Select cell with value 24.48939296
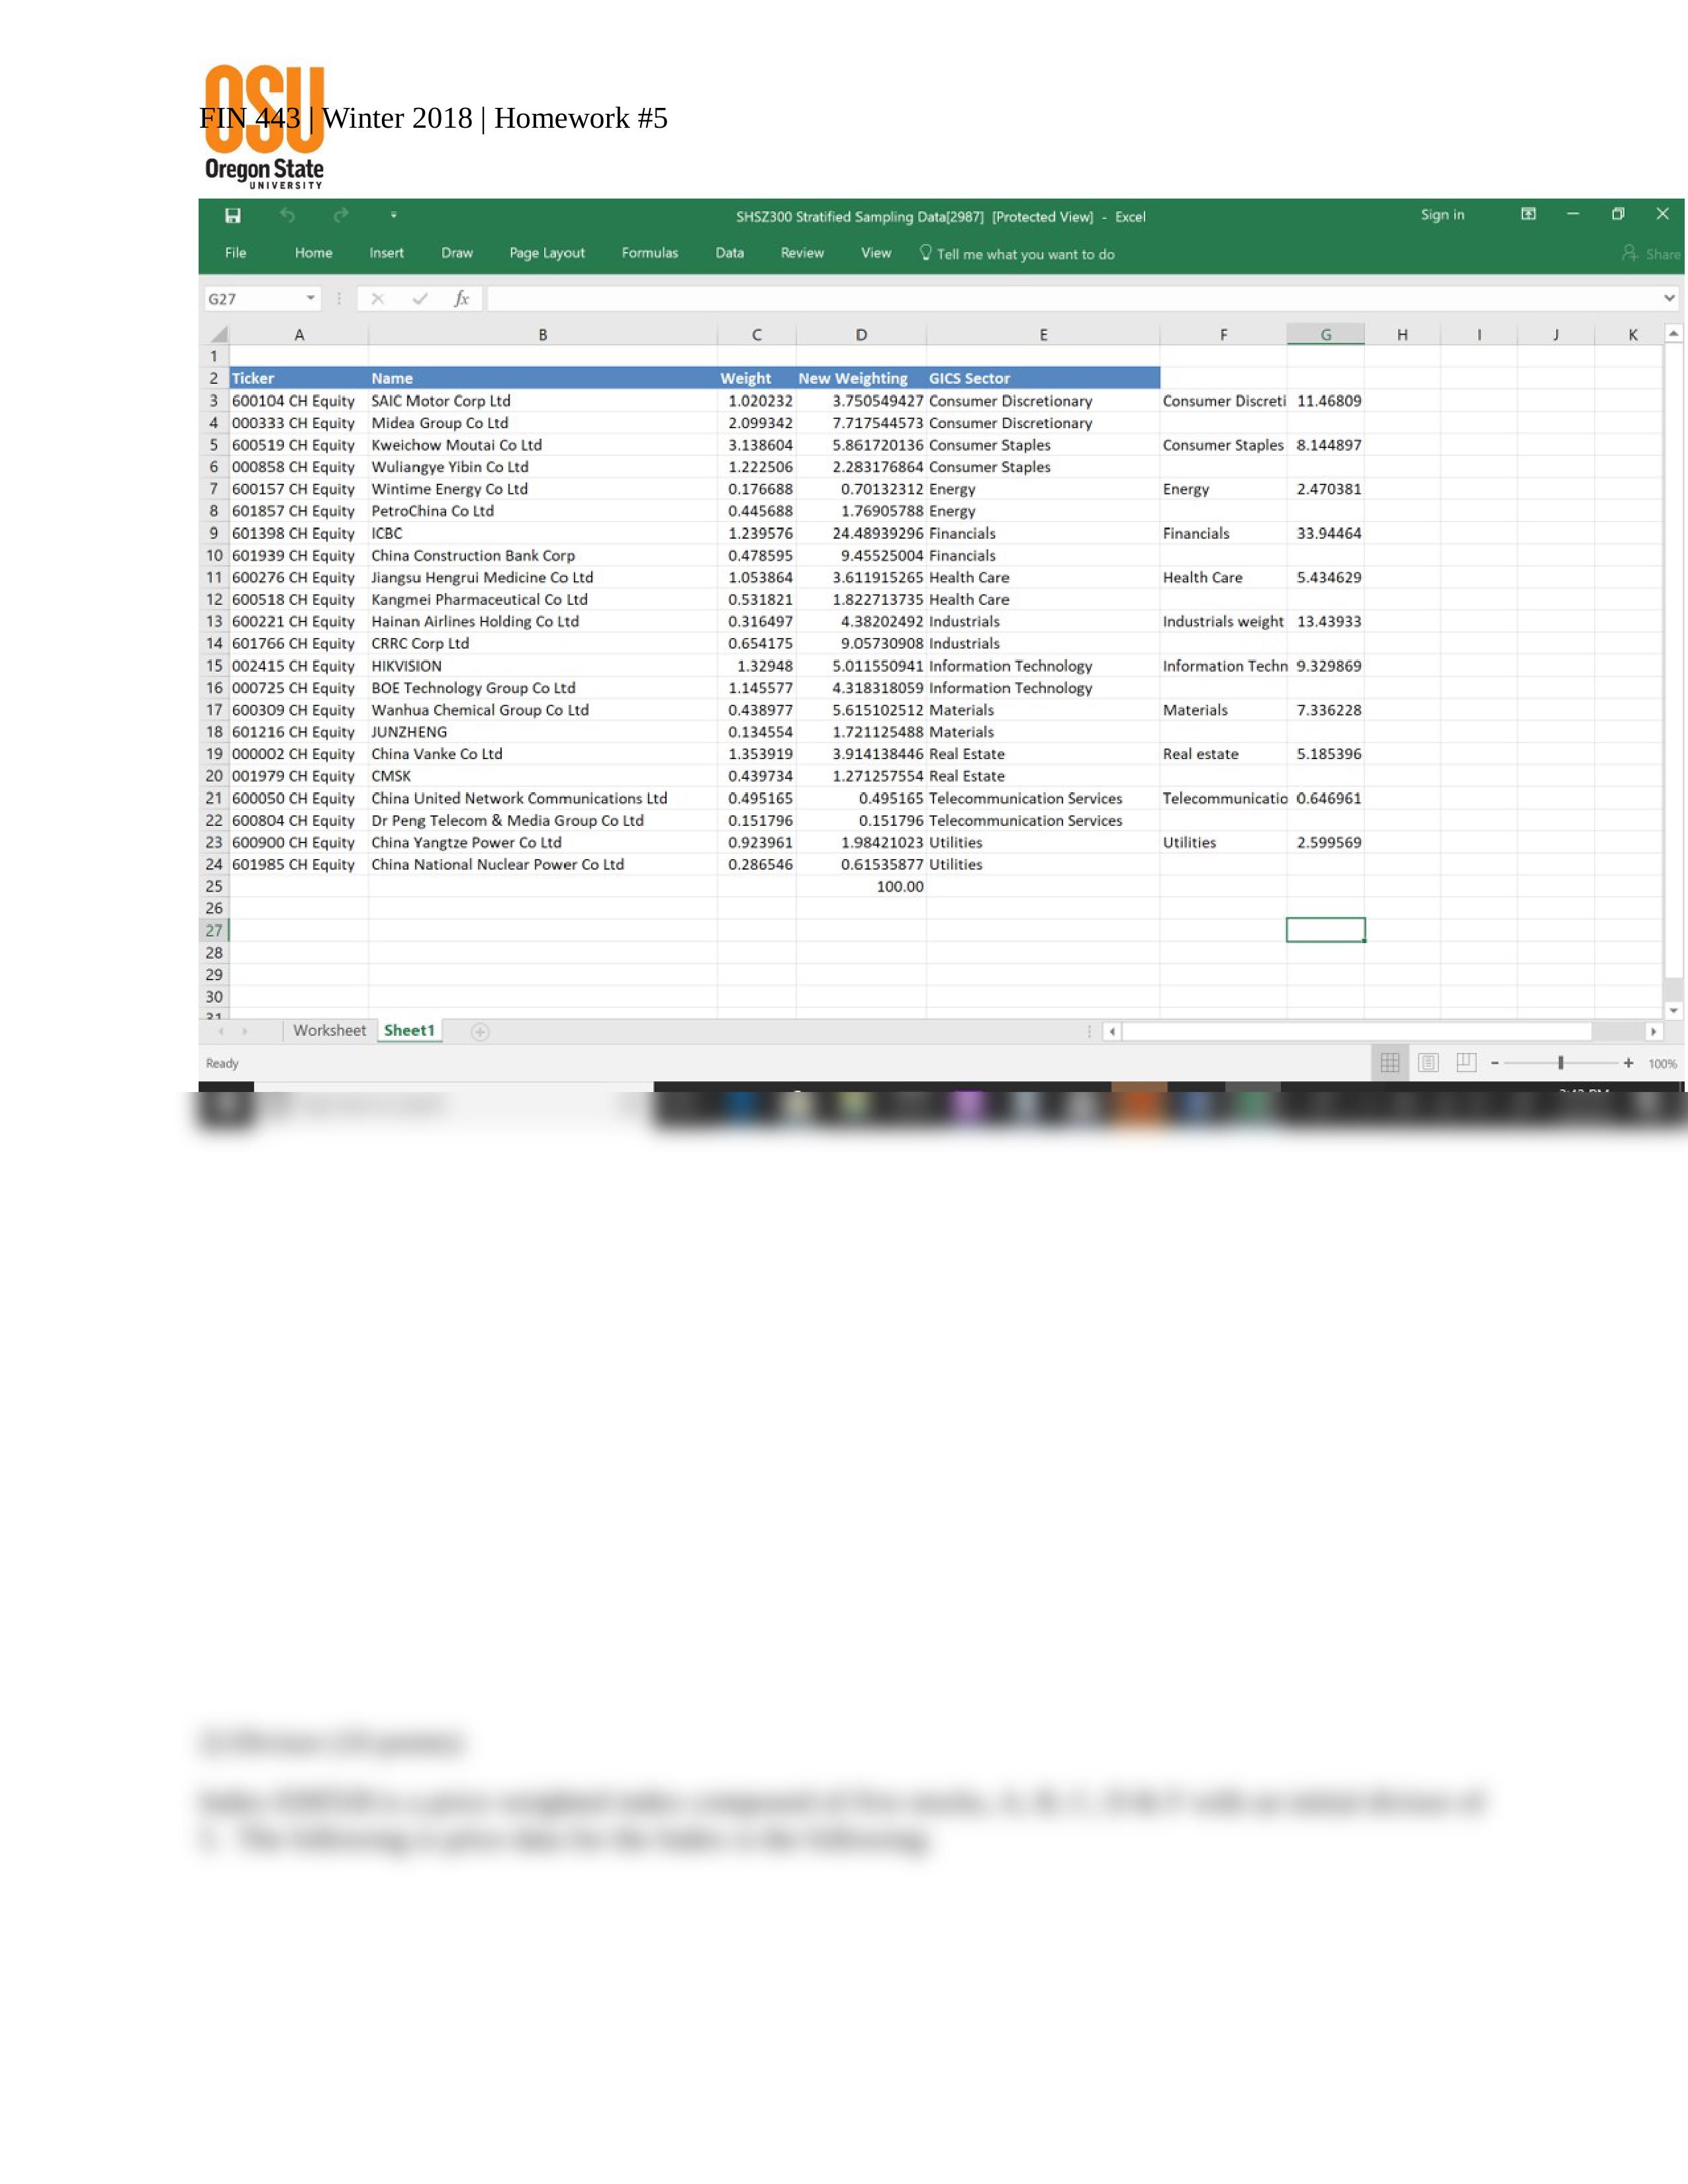The width and height of the screenshot is (1688, 2184). pos(861,533)
